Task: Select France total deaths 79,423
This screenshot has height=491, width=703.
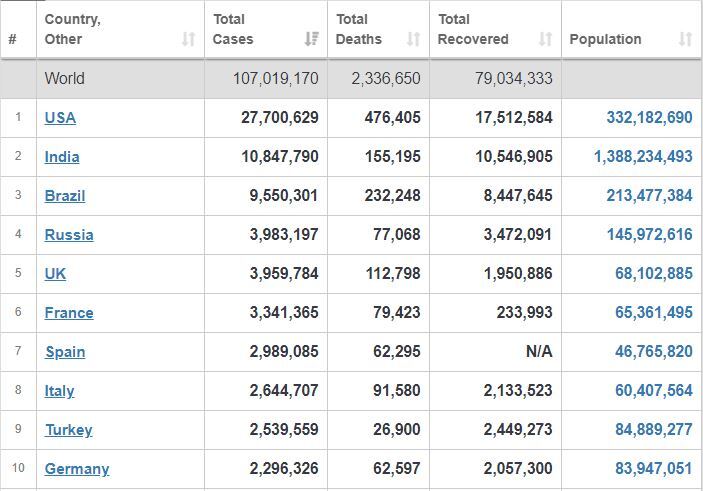Action: click(397, 313)
